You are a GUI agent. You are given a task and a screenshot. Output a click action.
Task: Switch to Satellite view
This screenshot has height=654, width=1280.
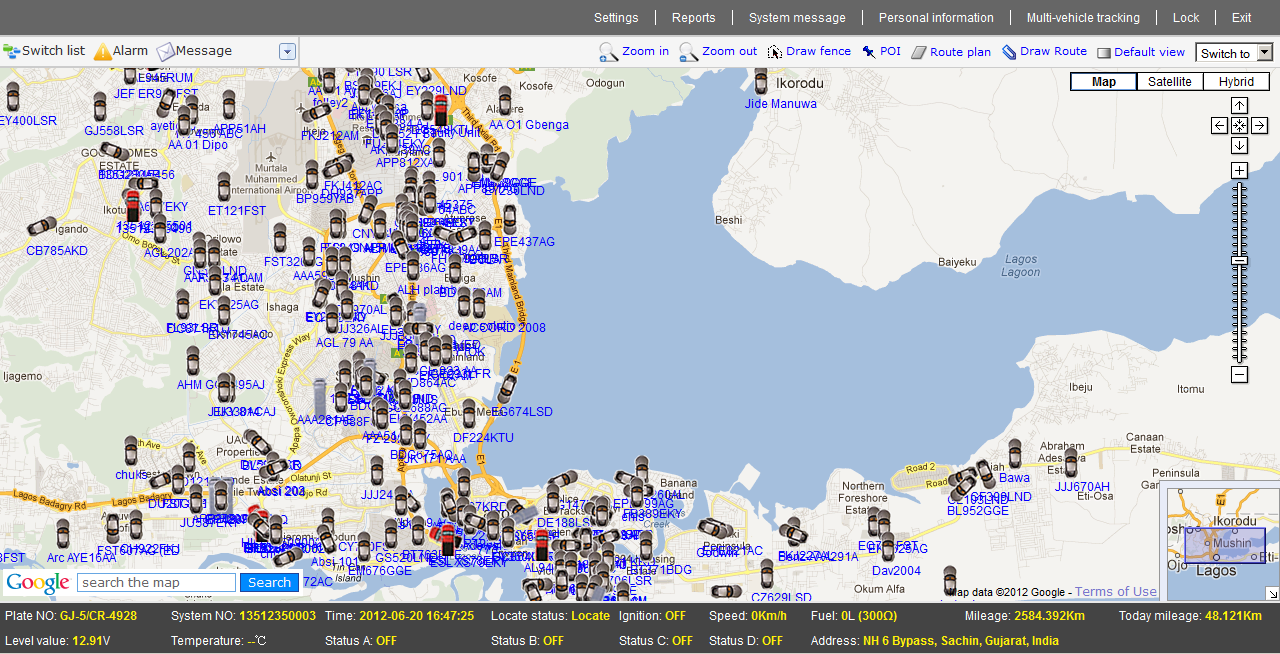coord(1170,81)
